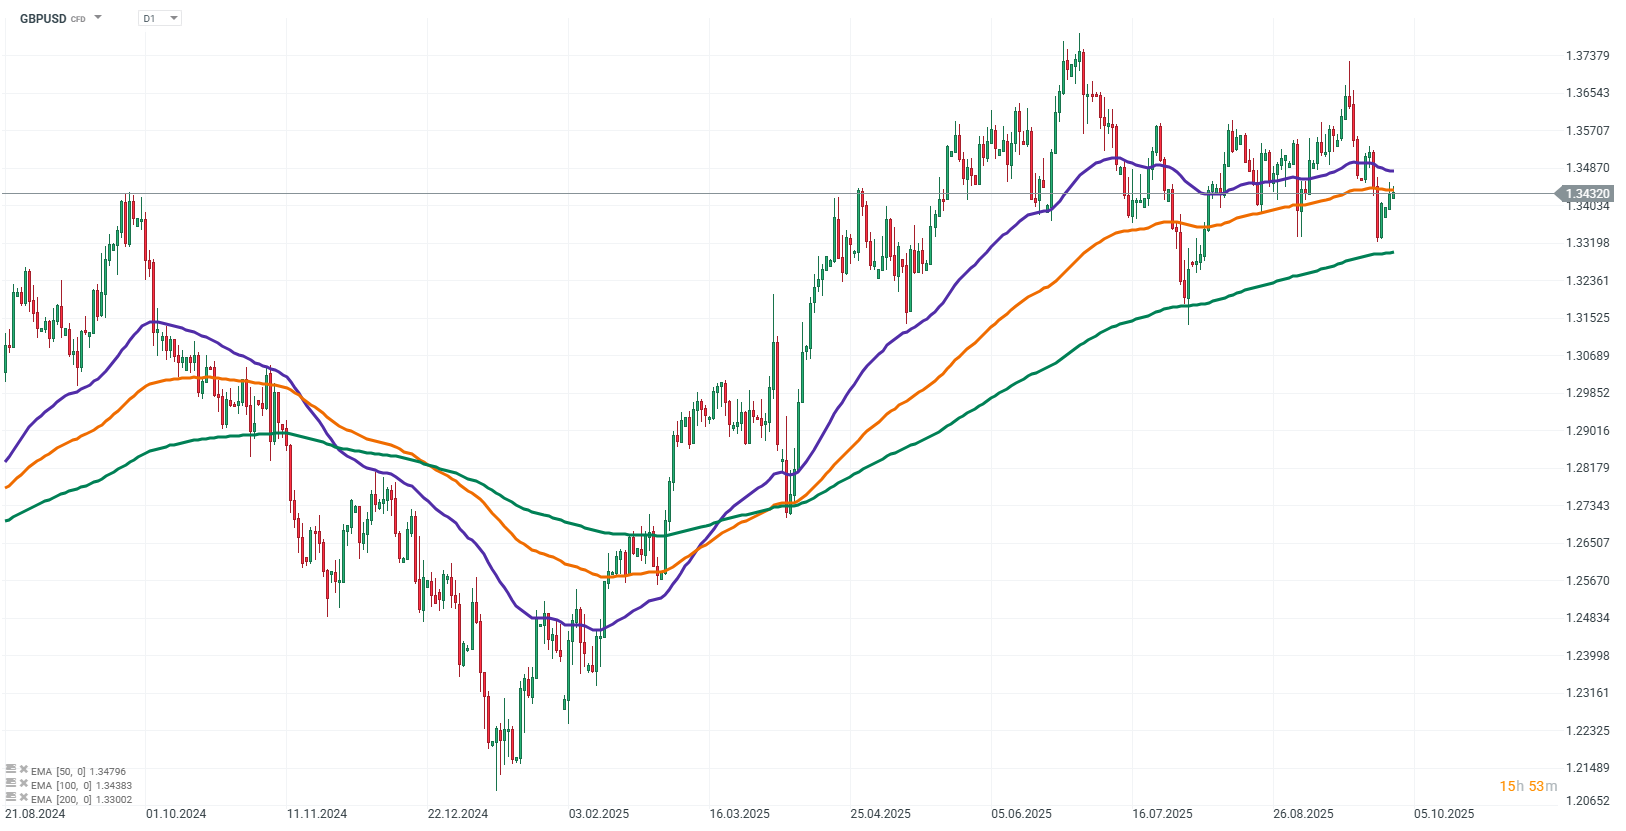Click the 03.02.2025 date on time axis
The height and width of the screenshot is (831, 1626).
[x=599, y=814]
